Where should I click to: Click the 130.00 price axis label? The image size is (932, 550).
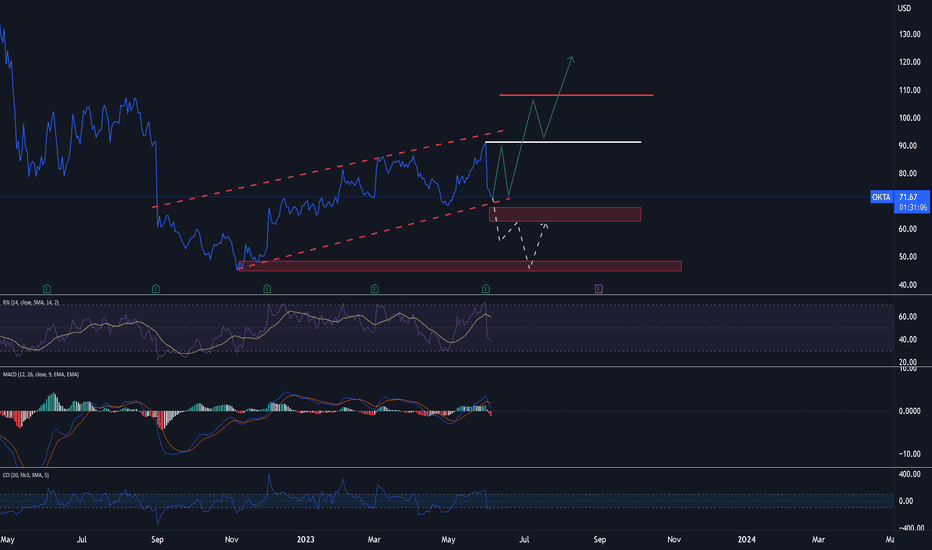coord(909,34)
